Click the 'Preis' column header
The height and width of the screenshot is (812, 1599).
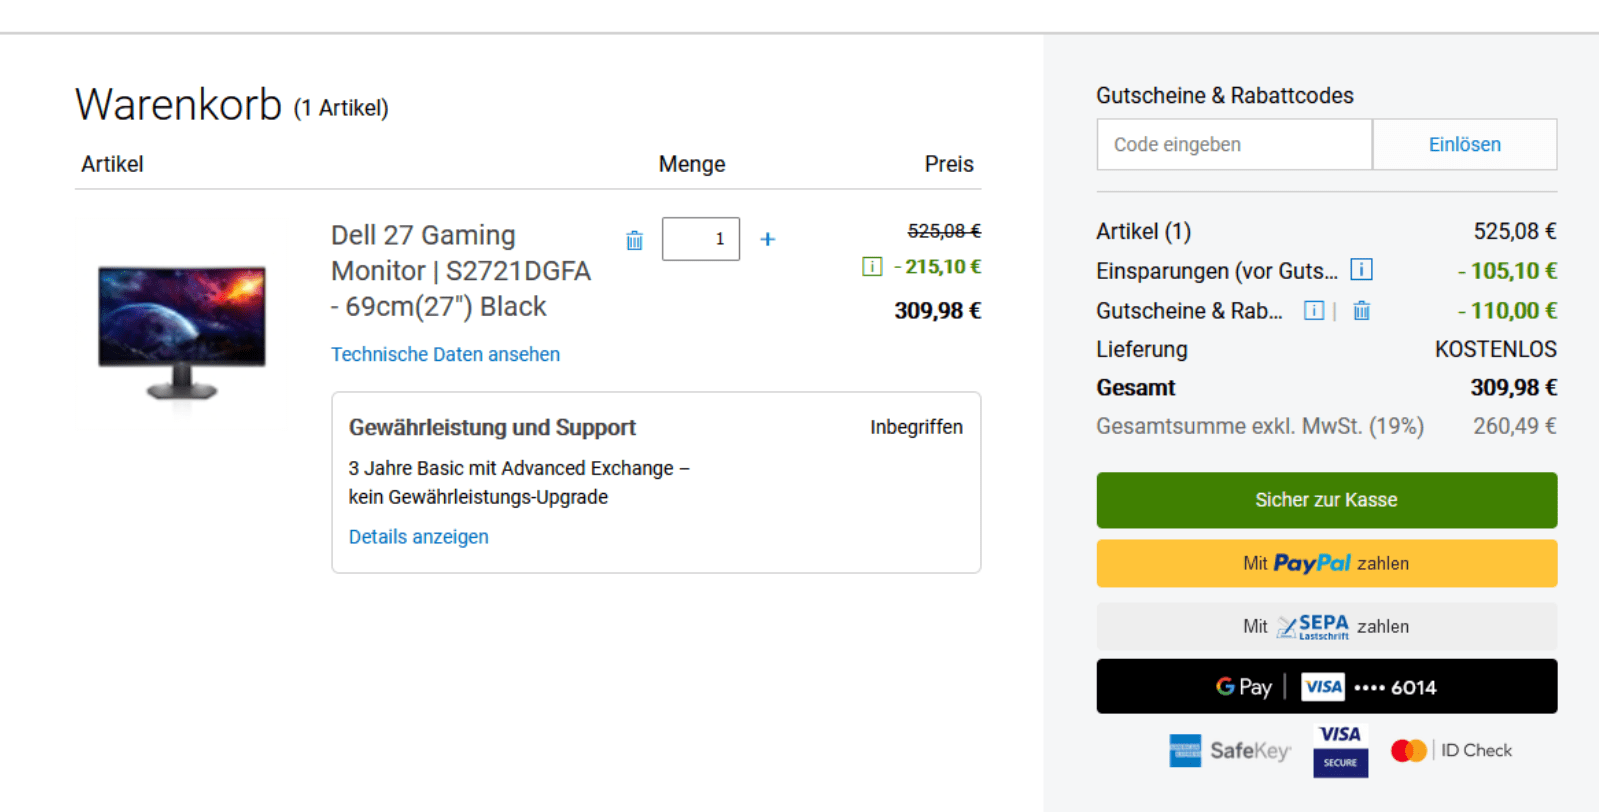coord(948,164)
